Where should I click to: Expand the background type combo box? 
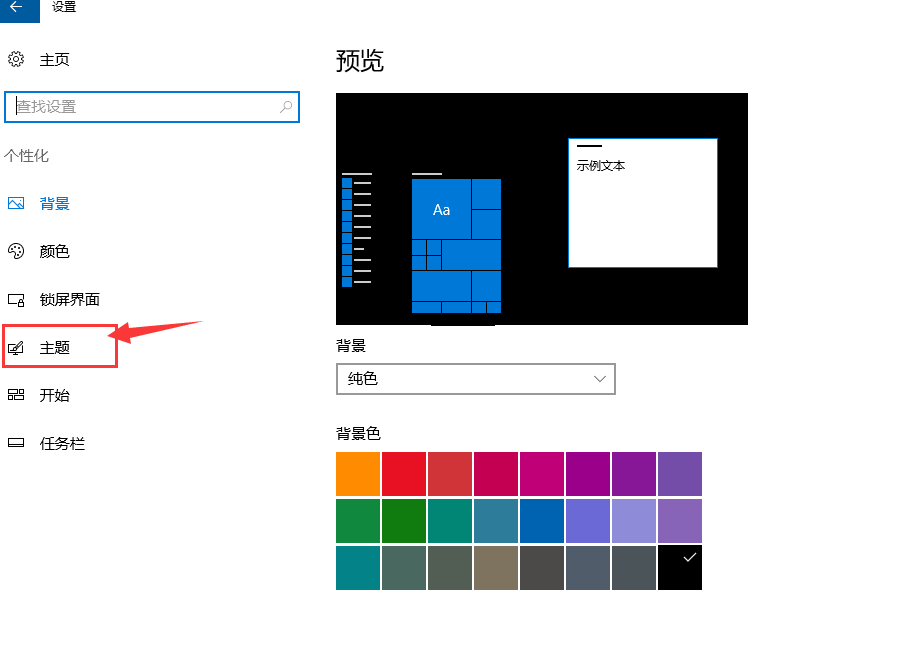pos(599,379)
